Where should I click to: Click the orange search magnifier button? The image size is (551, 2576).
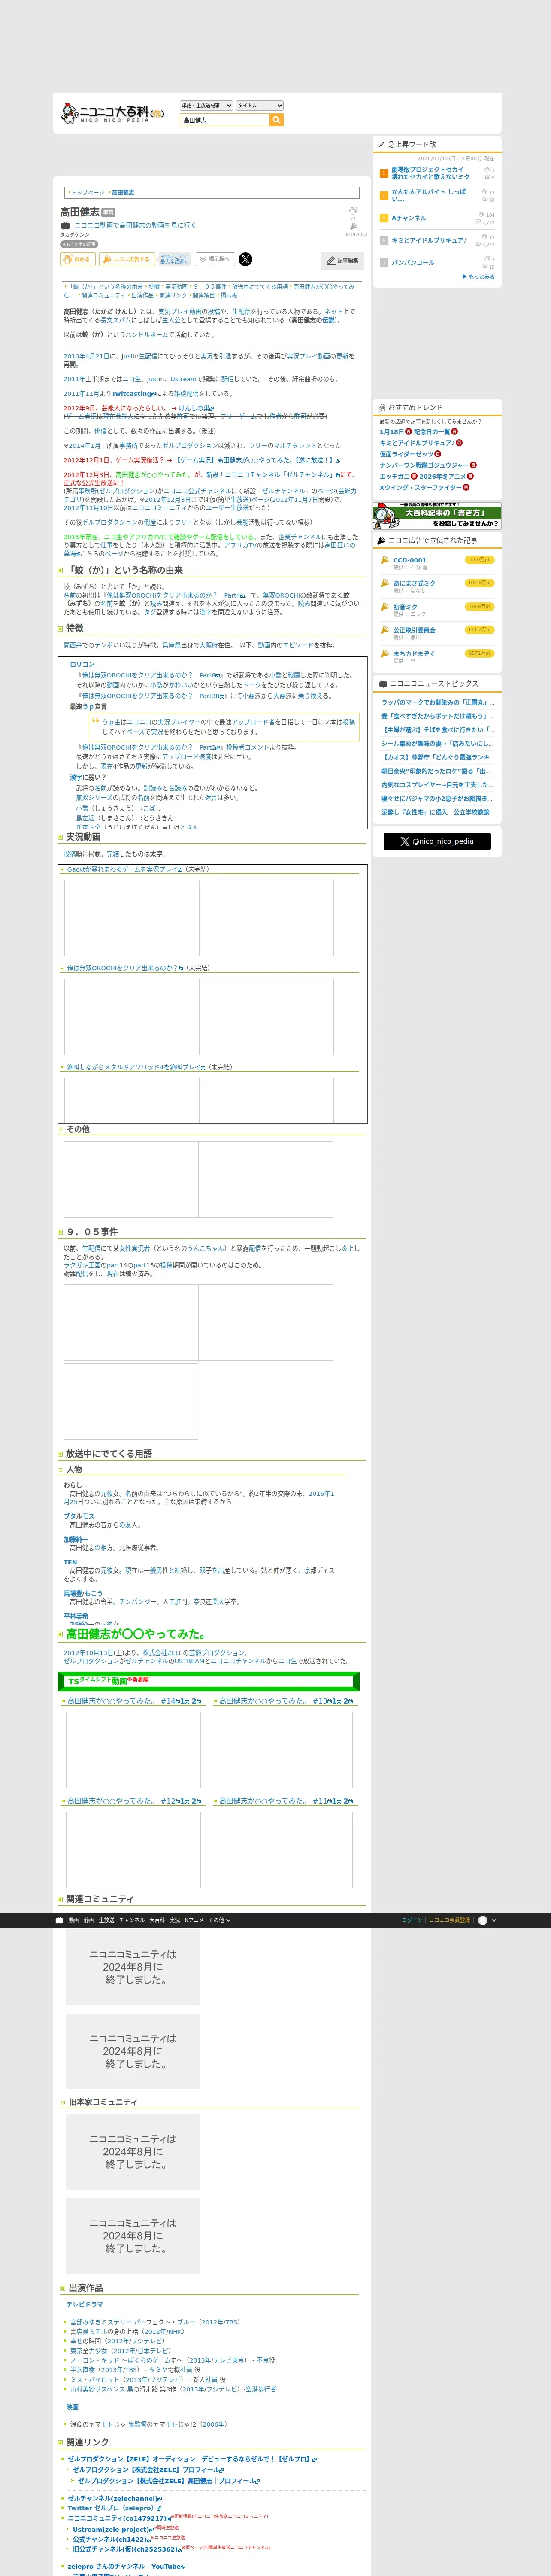click(277, 120)
